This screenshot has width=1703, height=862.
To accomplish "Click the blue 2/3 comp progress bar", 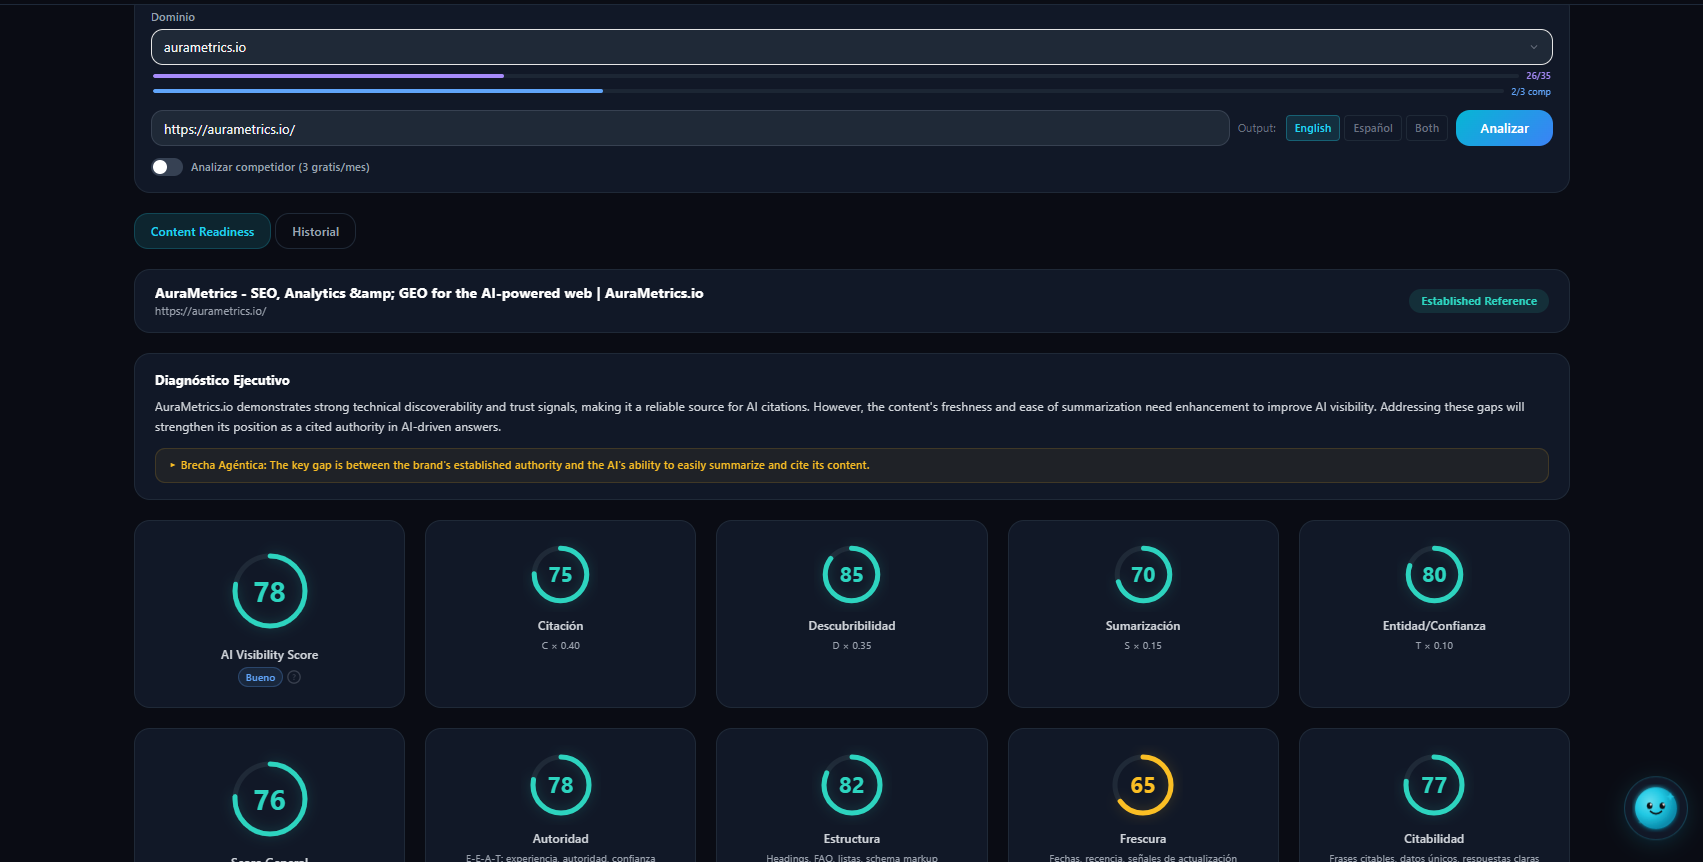I will coord(828,91).
